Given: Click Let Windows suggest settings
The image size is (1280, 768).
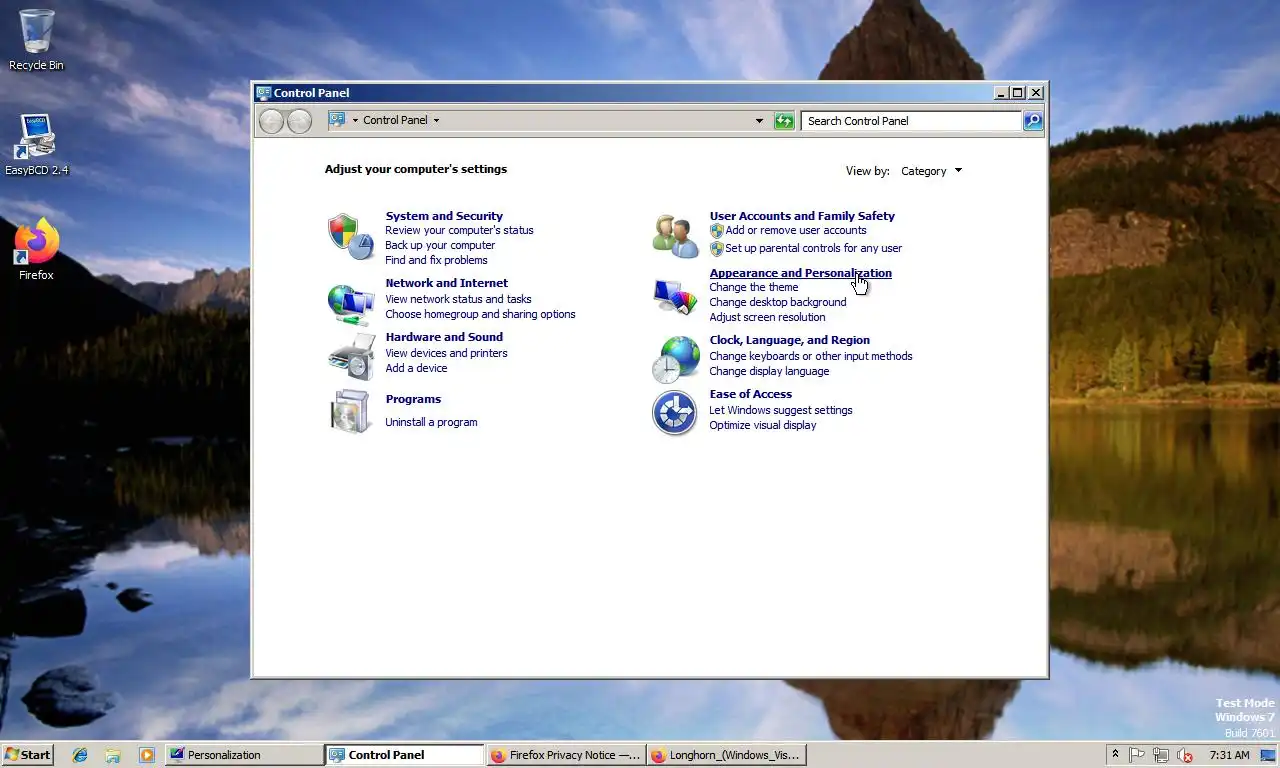Looking at the screenshot, I should point(781,410).
